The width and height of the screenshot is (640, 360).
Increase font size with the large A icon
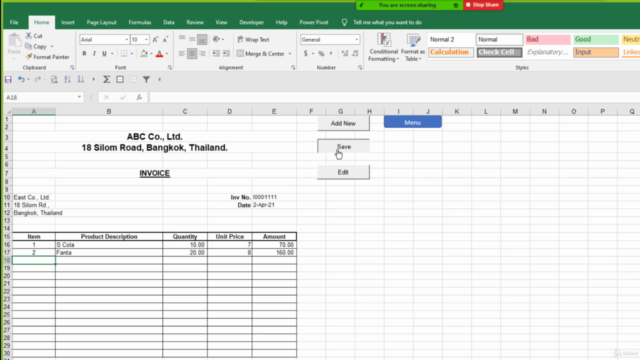[x=155, y=40]
